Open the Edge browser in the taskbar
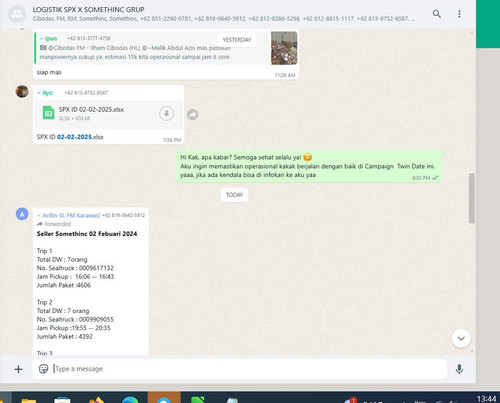 [x=130, y=399]
